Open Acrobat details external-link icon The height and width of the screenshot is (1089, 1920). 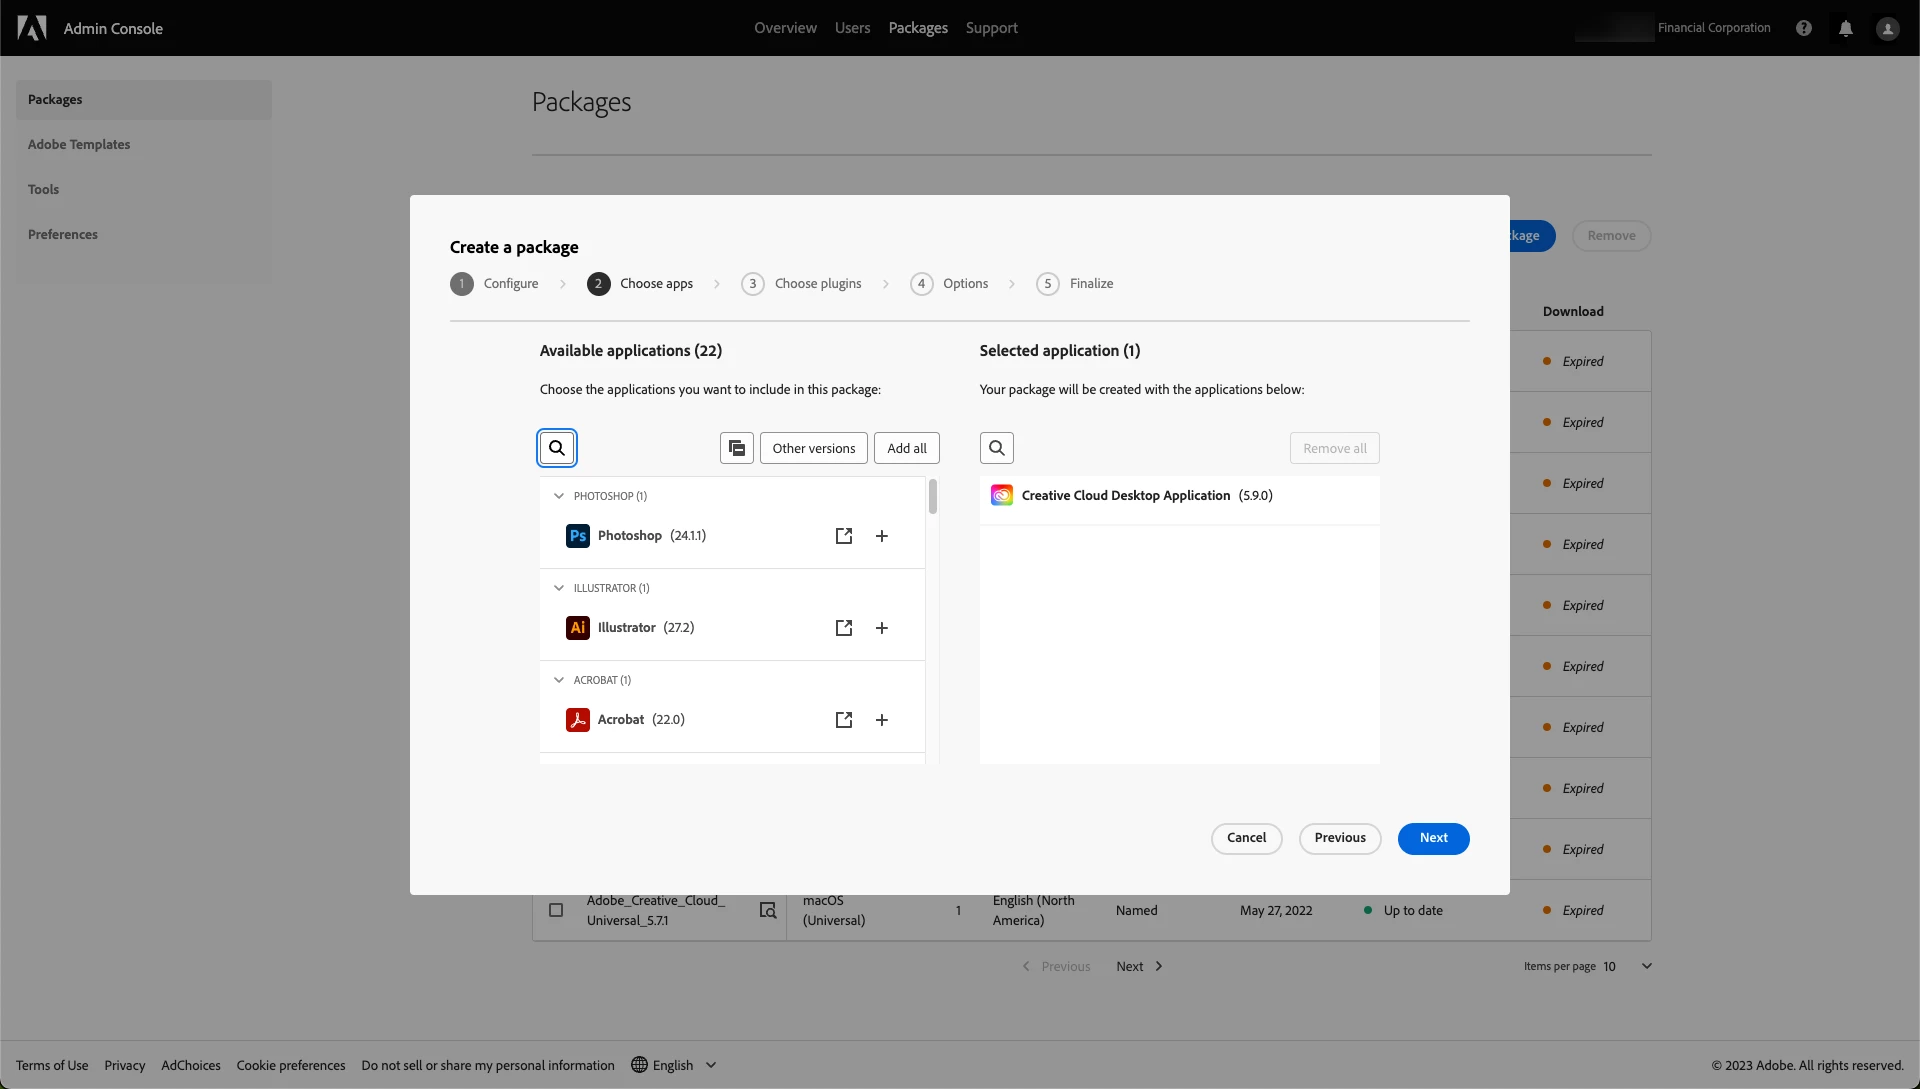point(844,720)
